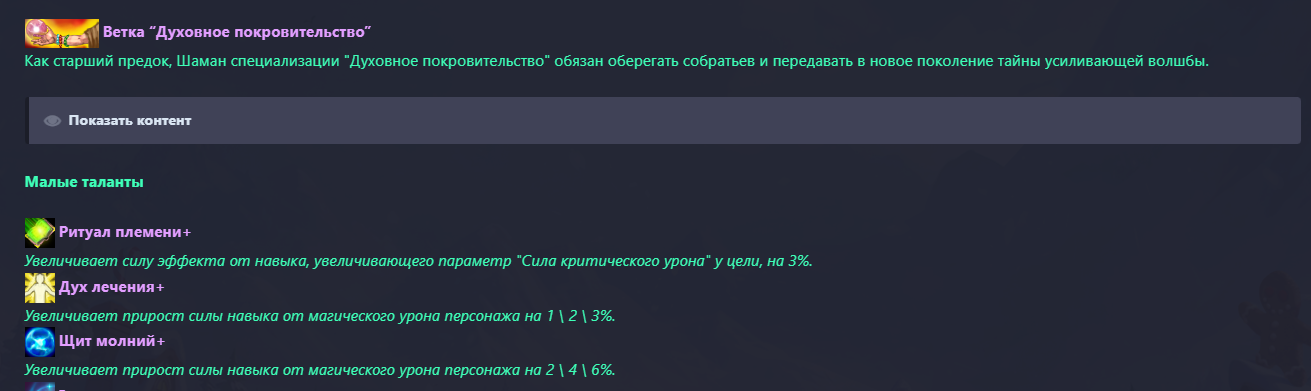
Task: Click the words оберегать собратьев in the branch description
Action: pyautogui.click(x=681, y=61)
